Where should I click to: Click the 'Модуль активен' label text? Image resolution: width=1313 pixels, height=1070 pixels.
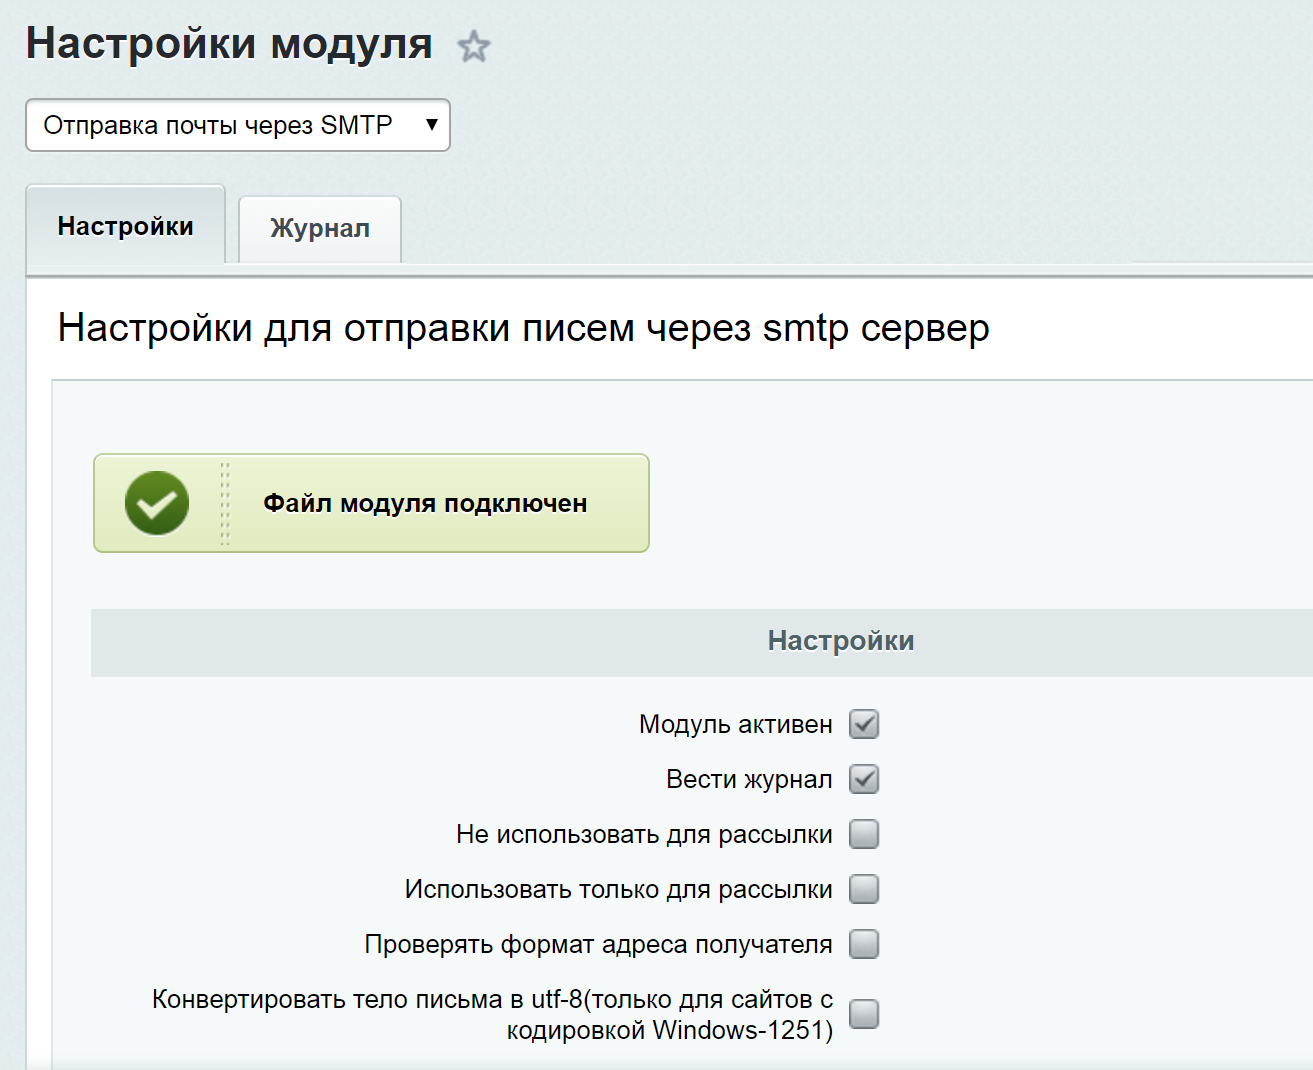tap(735, 724)
